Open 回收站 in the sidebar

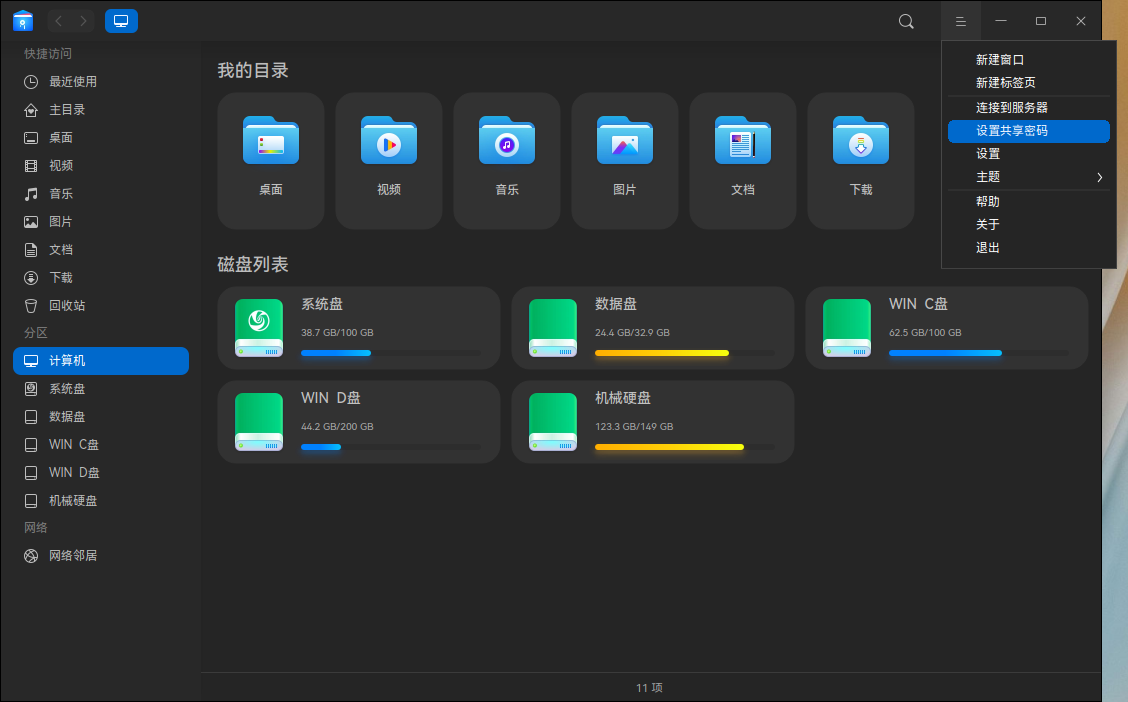(101, 306)
